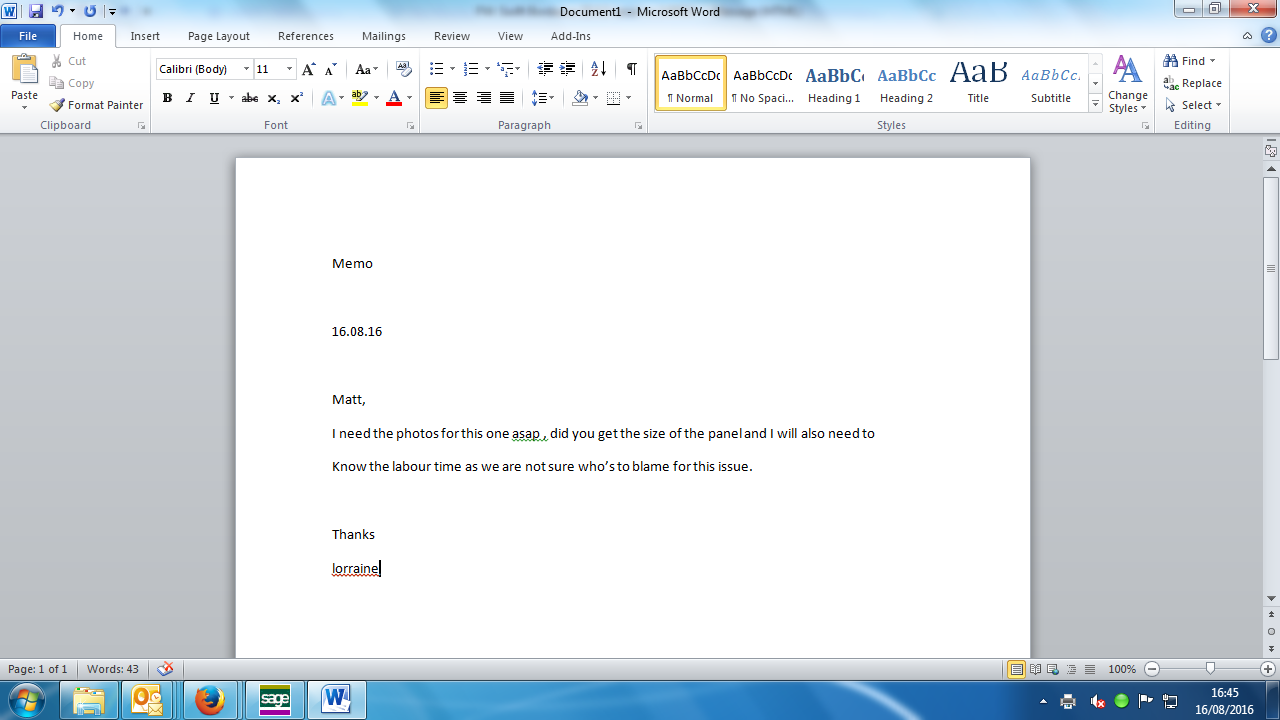Enable Center text alignment
The width and height of the screenshot is (1280, 720).
click(460, 98)
